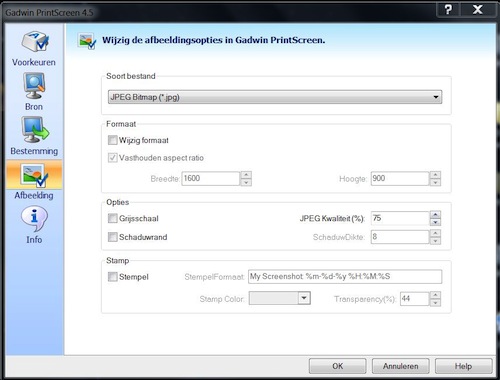The width and height of the screenshot is (500, 380).
Task: Increase SchaduwDikte with up arrow
Action: [435, 233]
